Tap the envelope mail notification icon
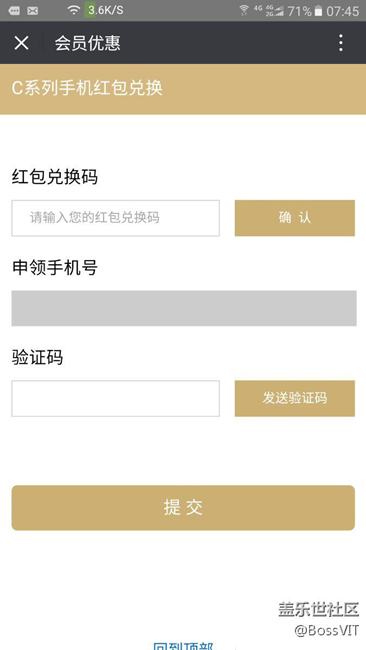 pos(32,11)
